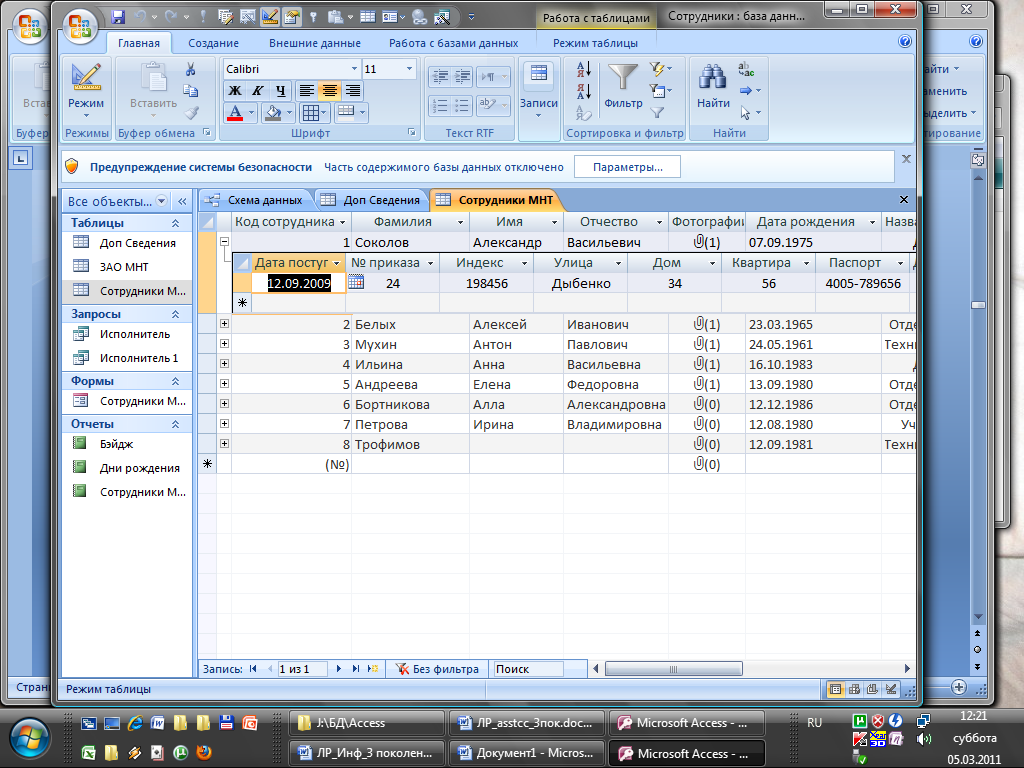The width and height of the screenshot is (1024, 768).
Task: Click the selection filter lightning icon
Action: point(660,69)
